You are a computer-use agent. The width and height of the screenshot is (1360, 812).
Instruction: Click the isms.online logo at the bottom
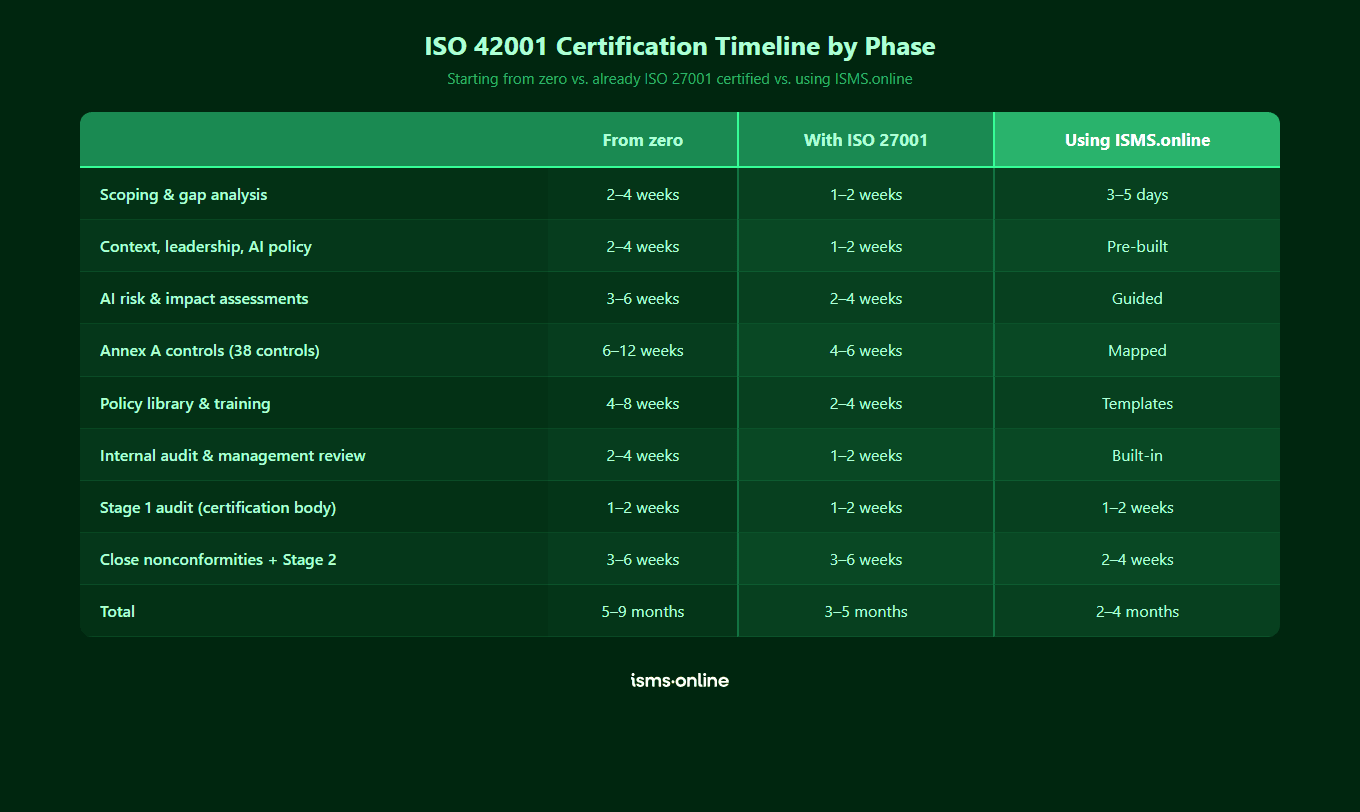coord(679,680)
